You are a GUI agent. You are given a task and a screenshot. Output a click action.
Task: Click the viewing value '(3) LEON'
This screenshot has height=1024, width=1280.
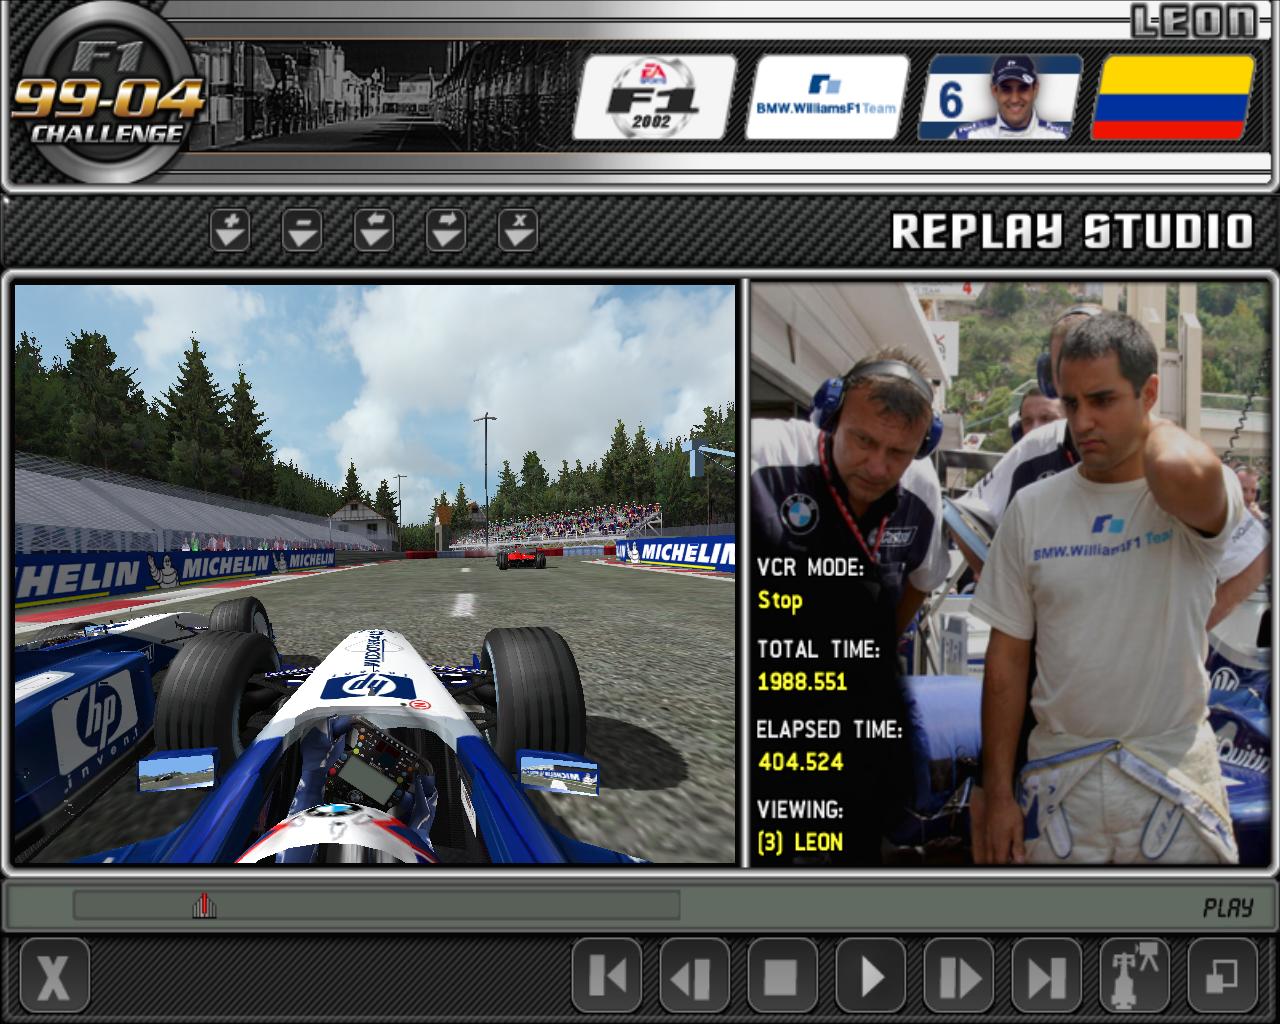[x=800, y=842]
